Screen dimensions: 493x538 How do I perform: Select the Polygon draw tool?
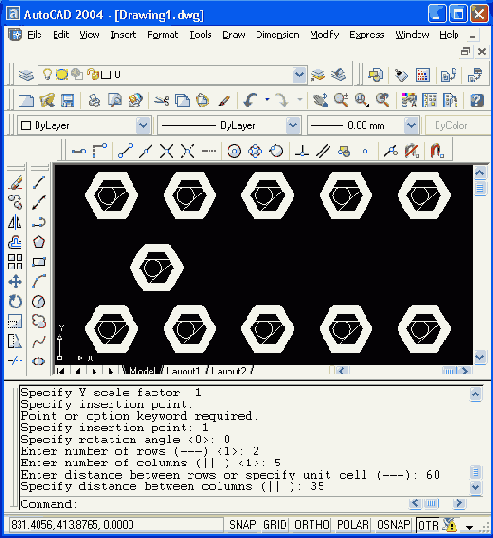[39, 242]
